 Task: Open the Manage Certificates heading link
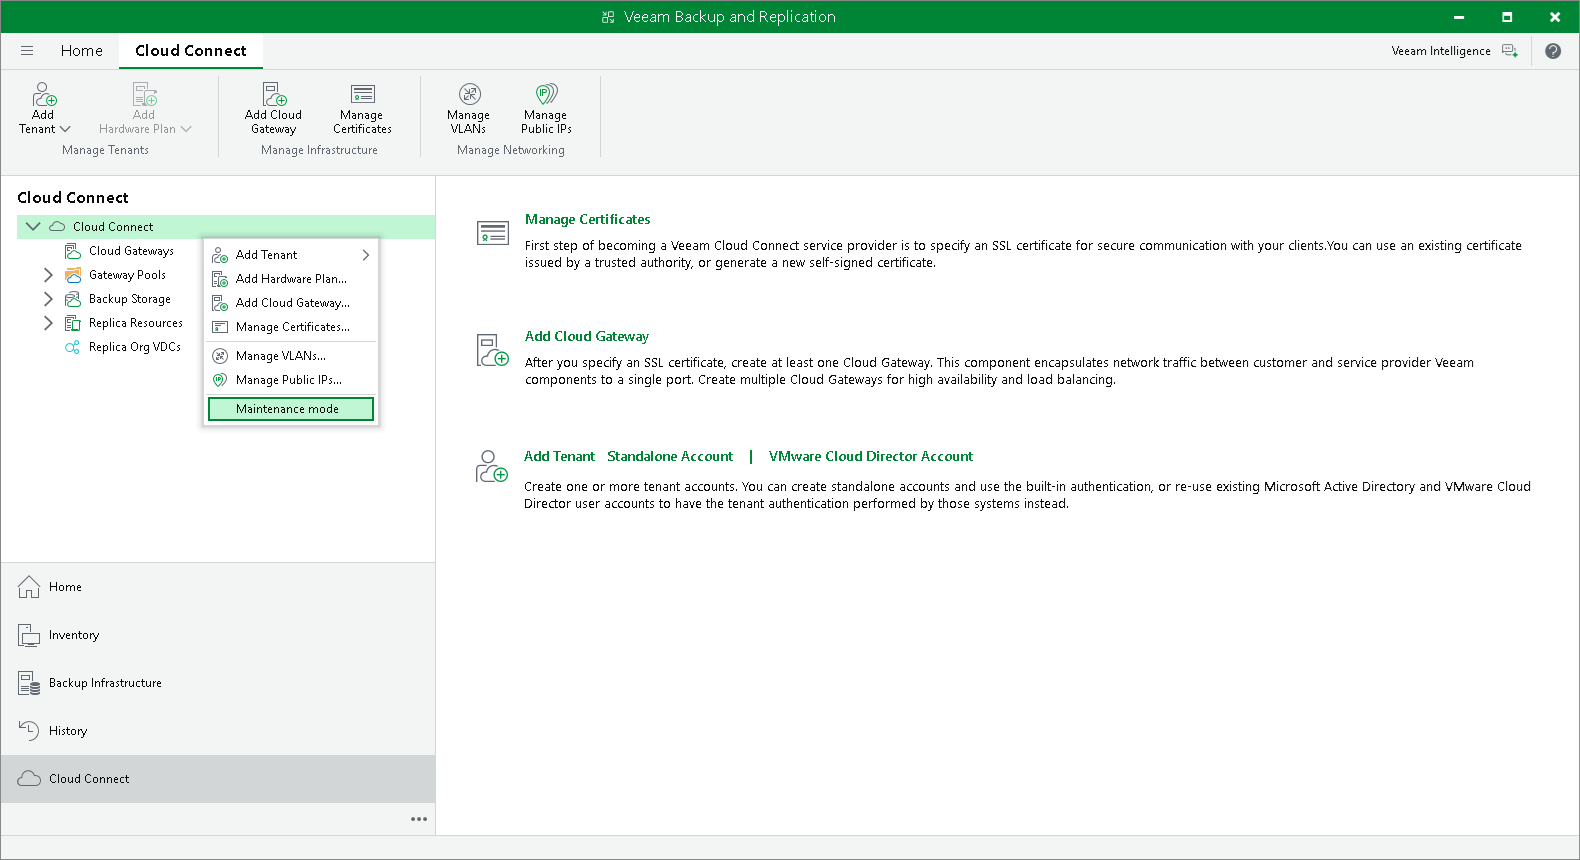pyautogui.click(x=588, y=220)
